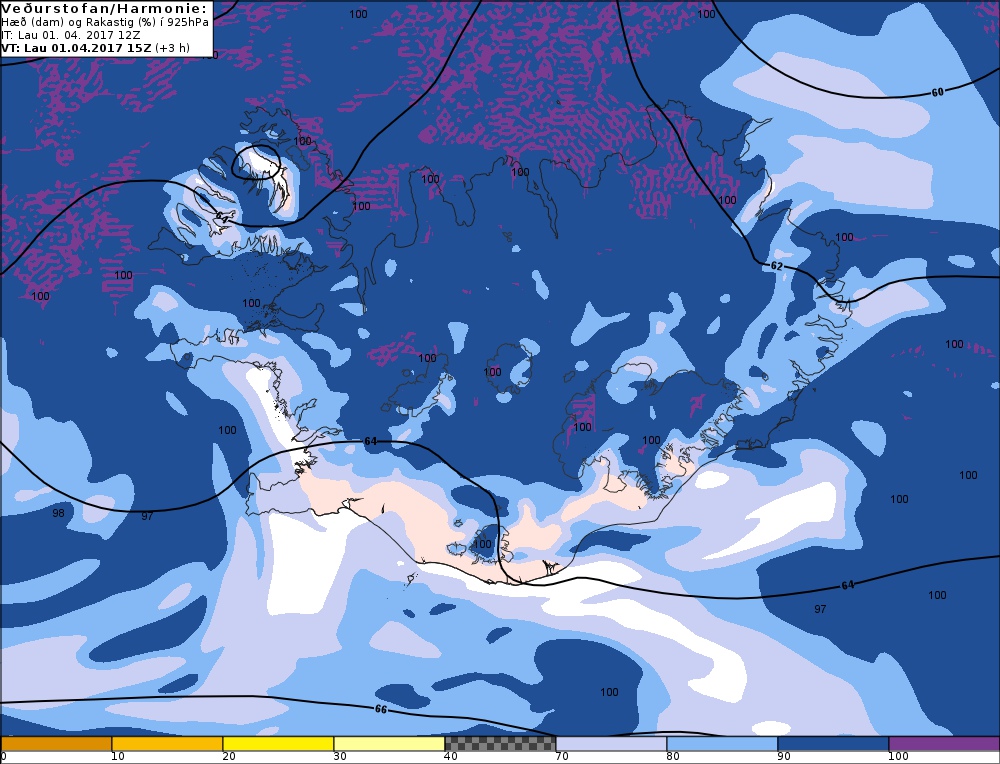The width and height of the screenshot is (1000, 764).
Task: Click the '60' contour label
Action: point(938,92)
